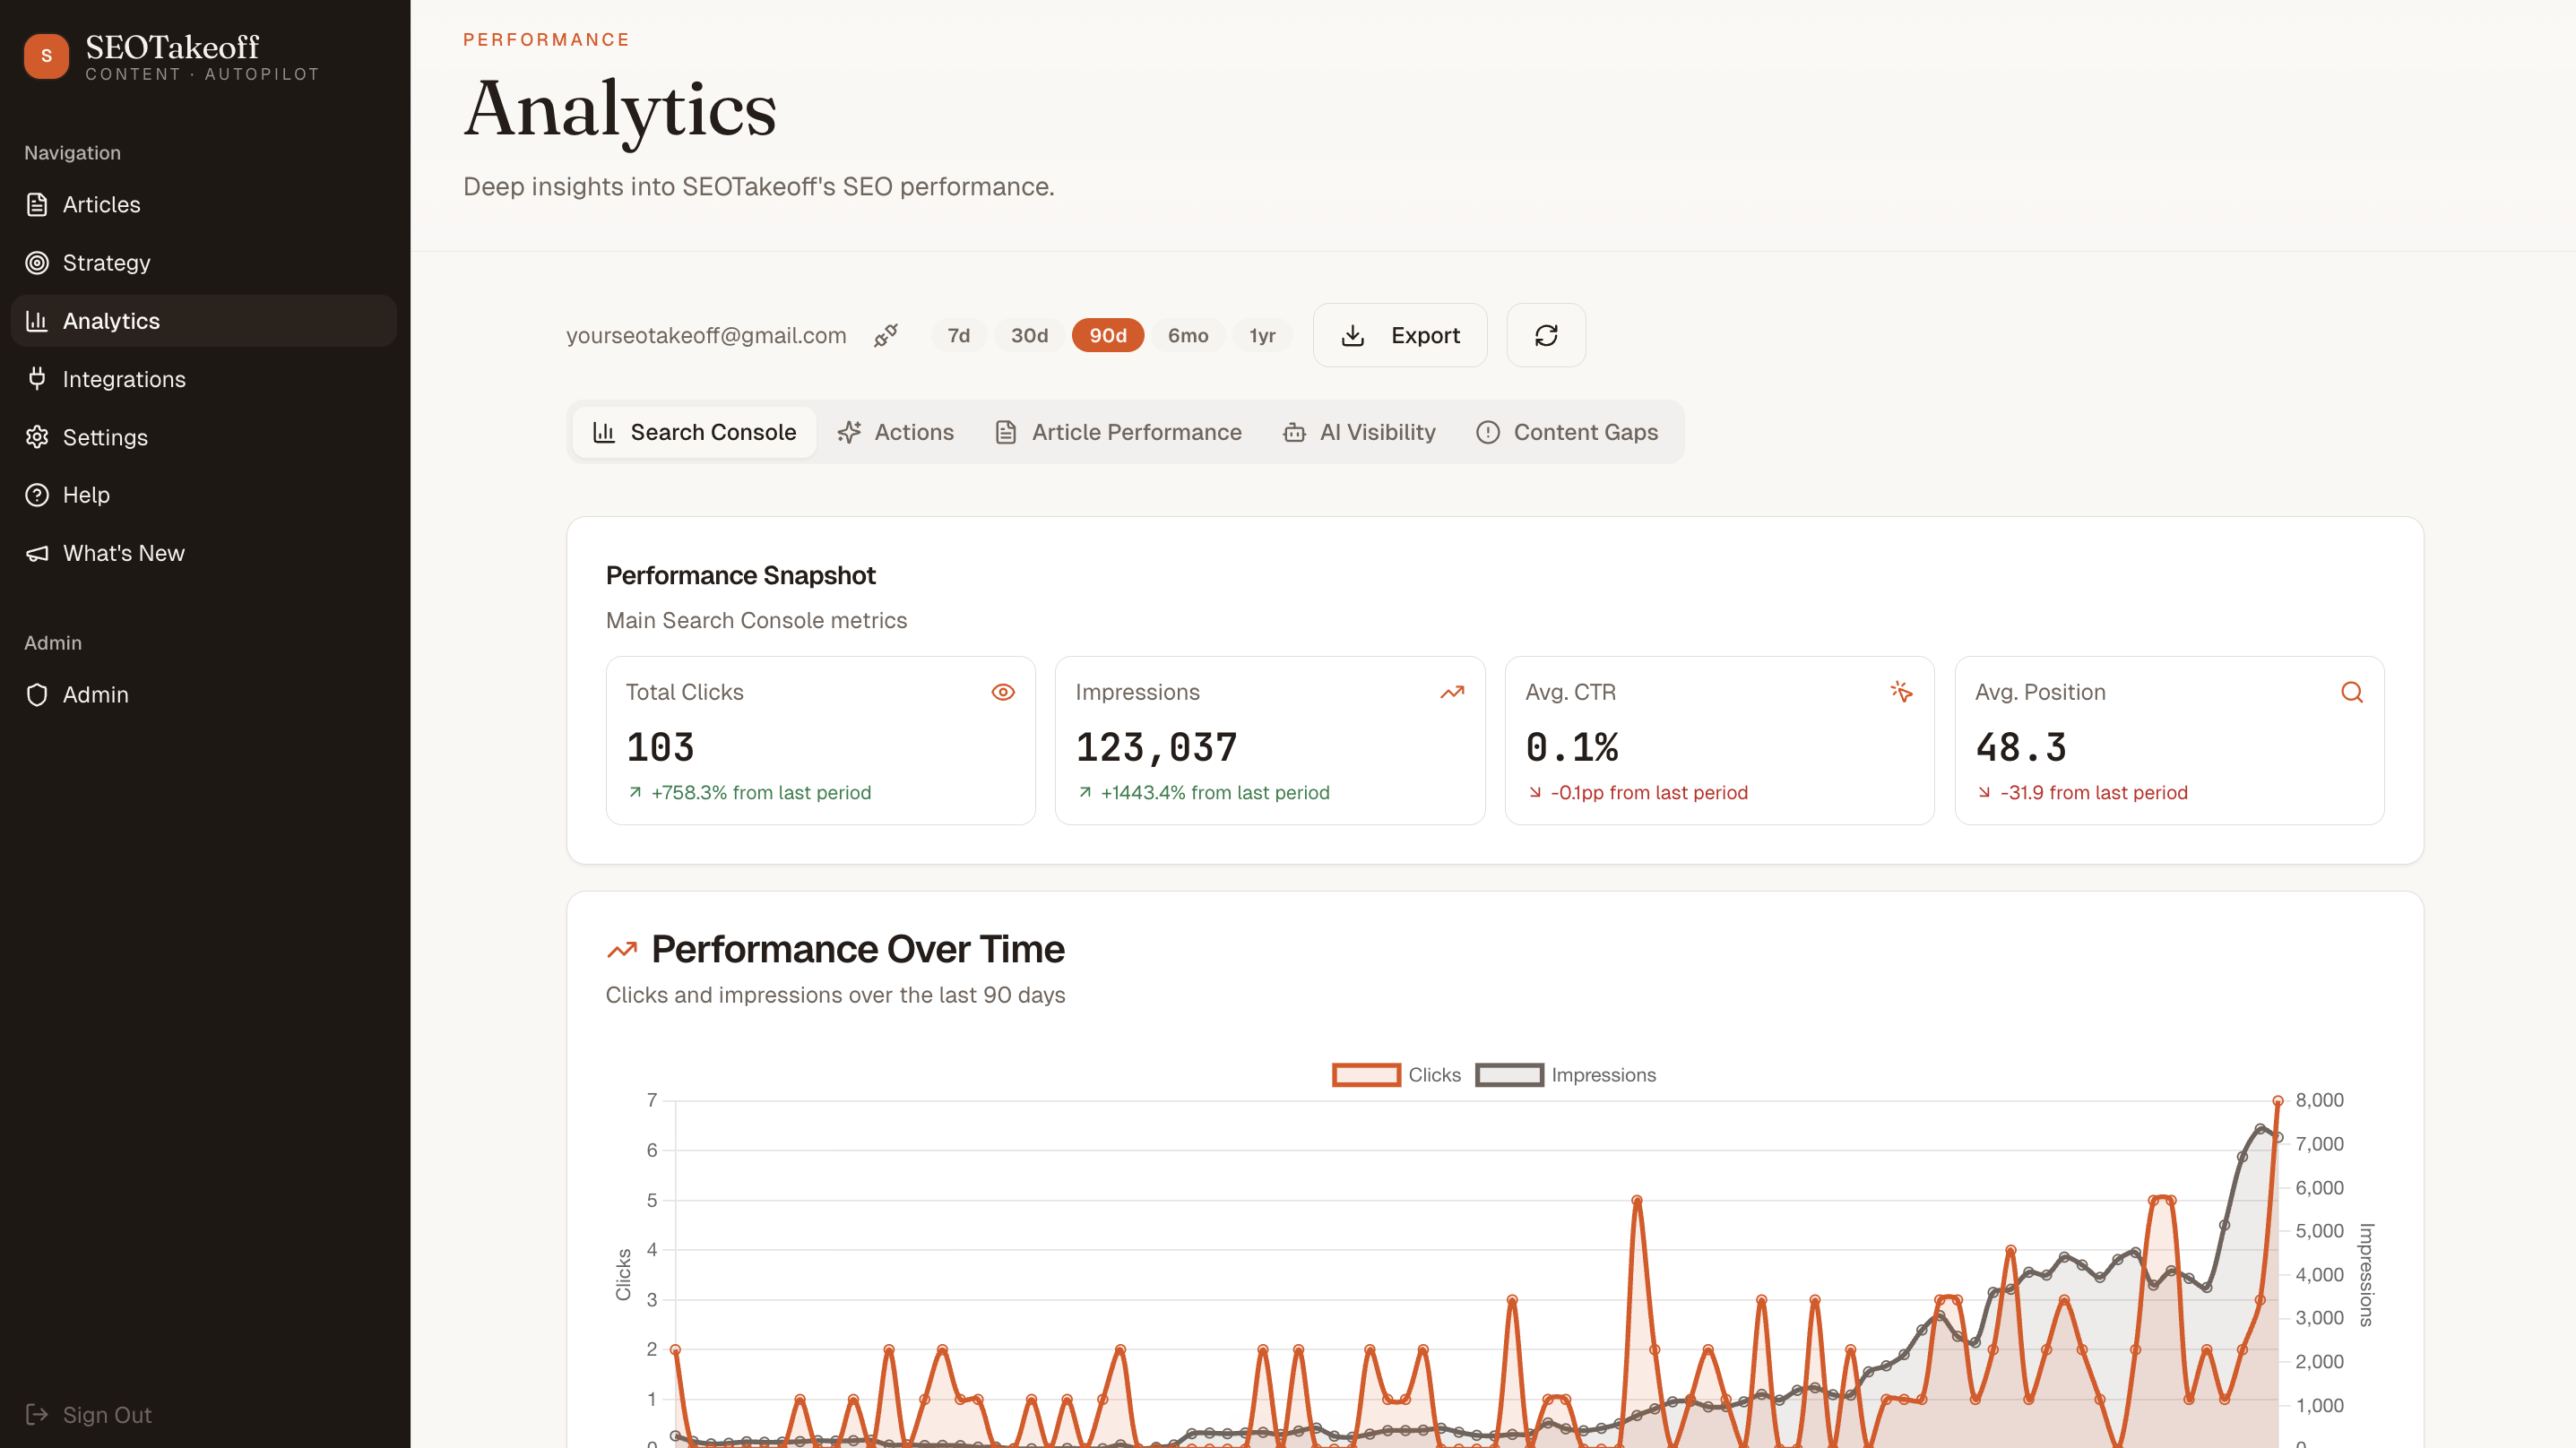
Task: Click the sparkle icon on Actions tab
Action: (x=849, y=432)
